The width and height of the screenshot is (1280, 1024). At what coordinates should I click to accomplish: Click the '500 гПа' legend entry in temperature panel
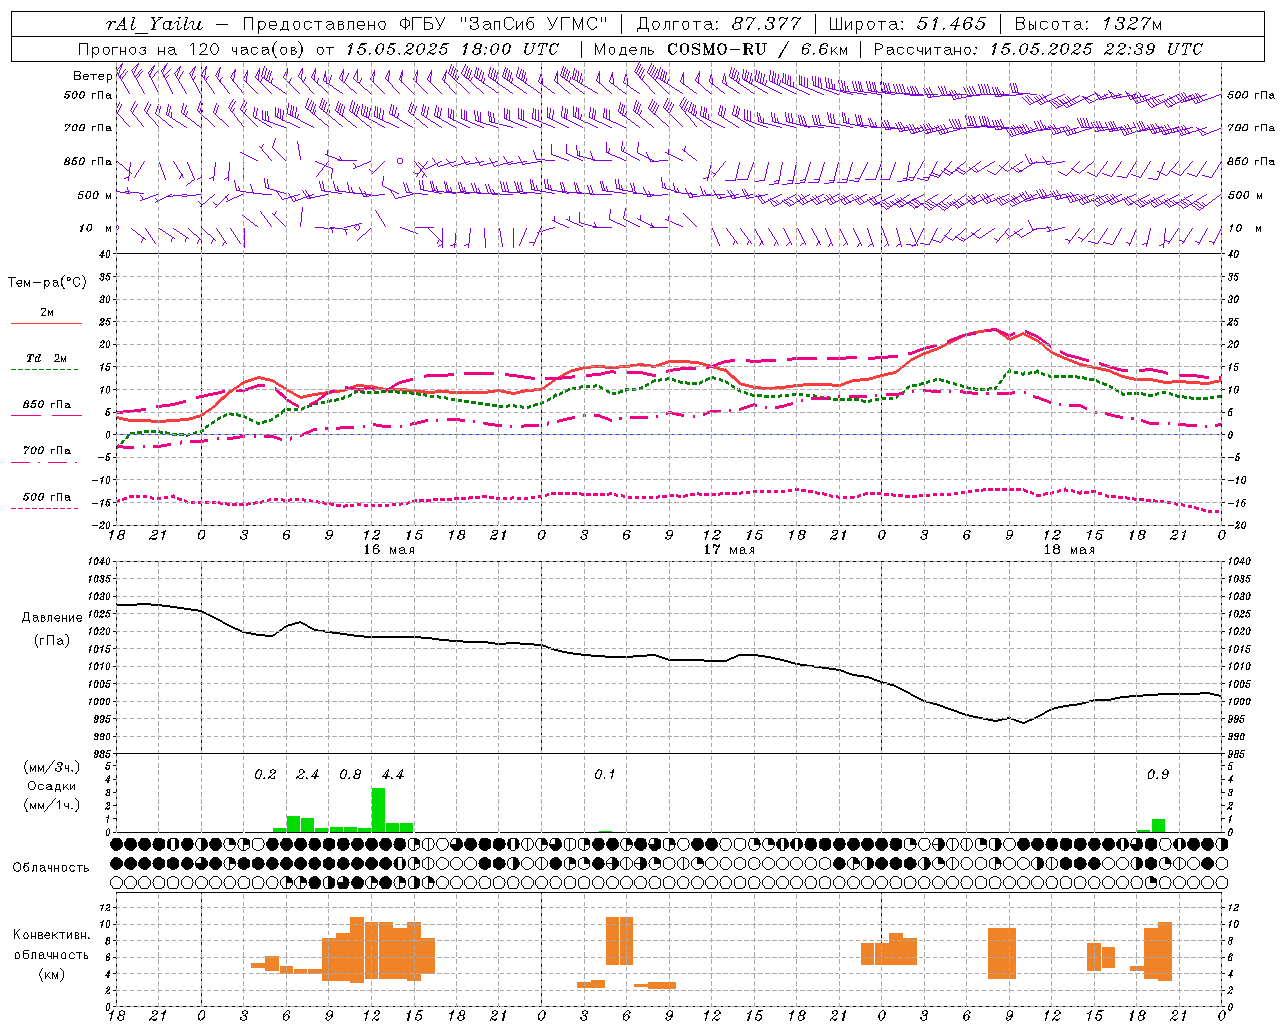point(47,497)
